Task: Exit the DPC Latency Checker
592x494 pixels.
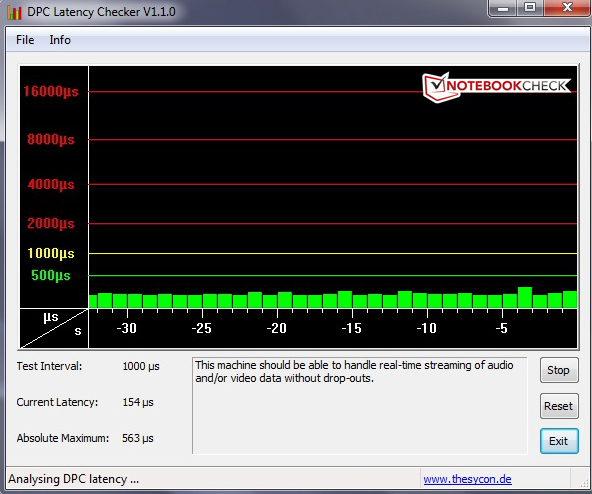Action: click(x=559, y=441)
